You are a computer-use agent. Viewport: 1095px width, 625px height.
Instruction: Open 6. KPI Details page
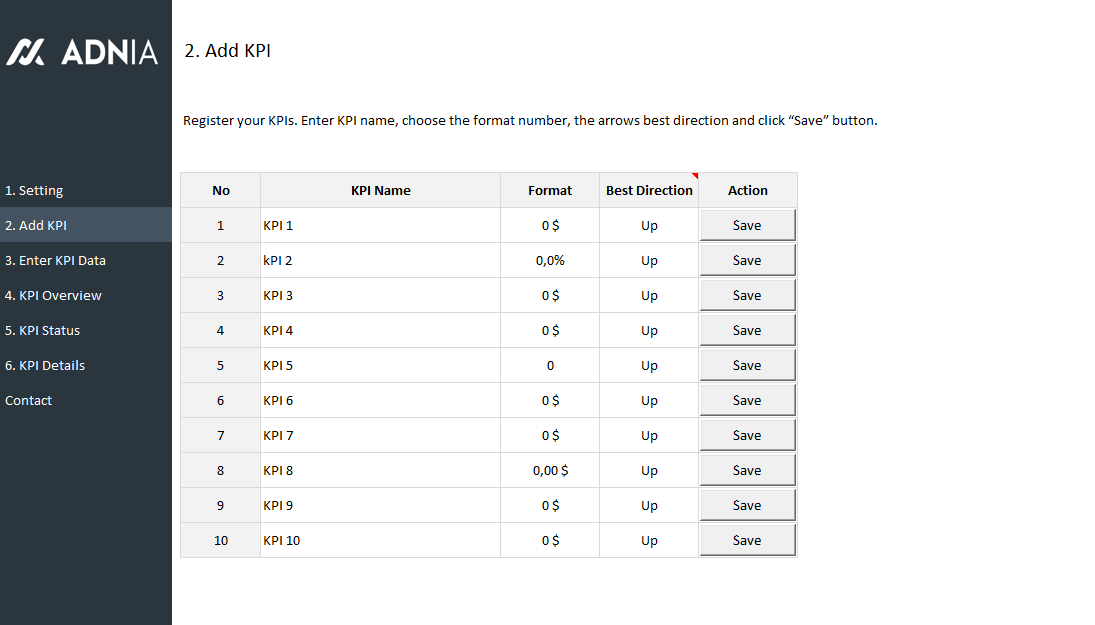click(x=45, y=365)
